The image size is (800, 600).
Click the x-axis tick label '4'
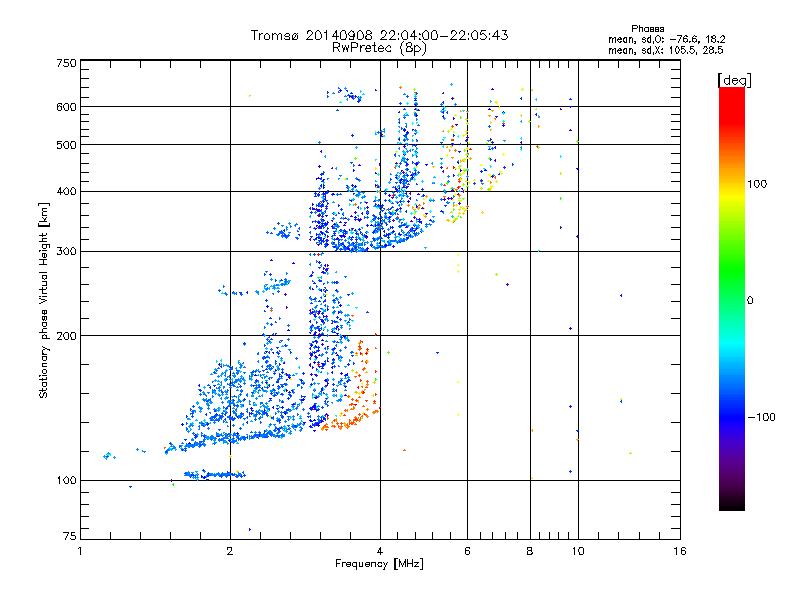[x=380, y=551]
